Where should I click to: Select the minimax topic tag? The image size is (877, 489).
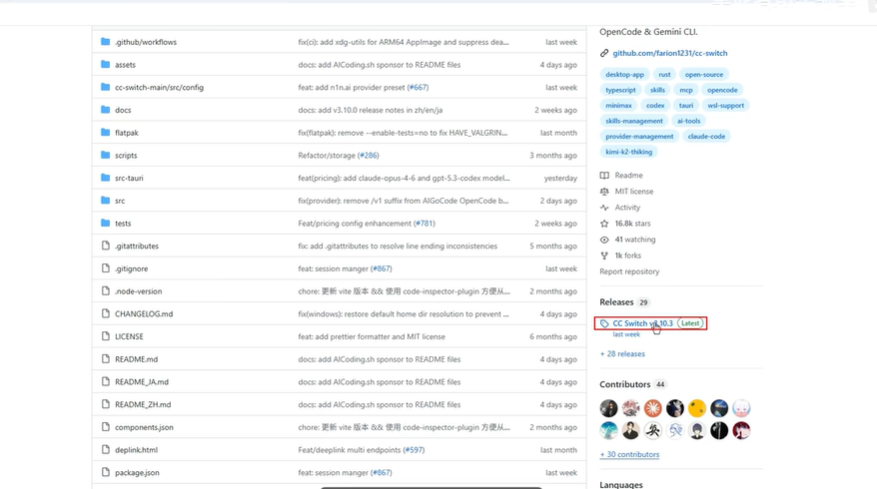click(x=618, y=105)
